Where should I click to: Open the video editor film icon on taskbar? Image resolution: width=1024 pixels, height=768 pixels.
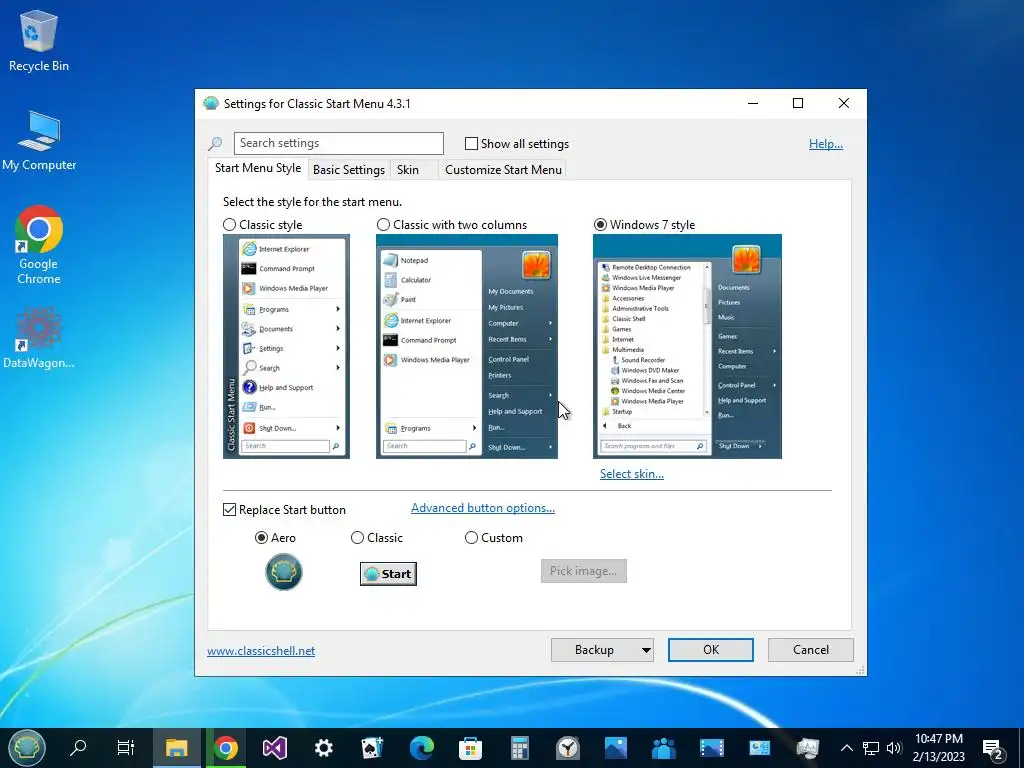point(712,748)
